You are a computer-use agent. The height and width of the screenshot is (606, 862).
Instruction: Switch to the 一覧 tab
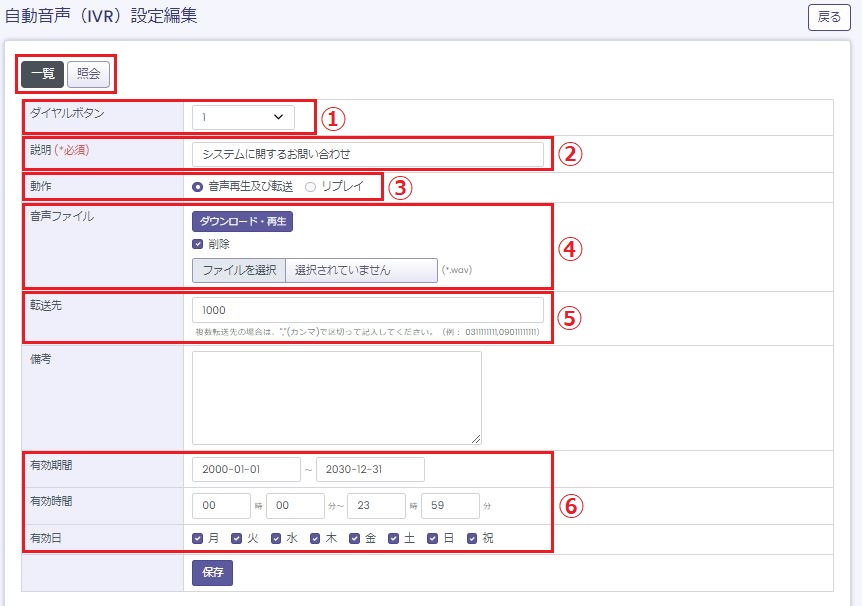coord(43,74)
